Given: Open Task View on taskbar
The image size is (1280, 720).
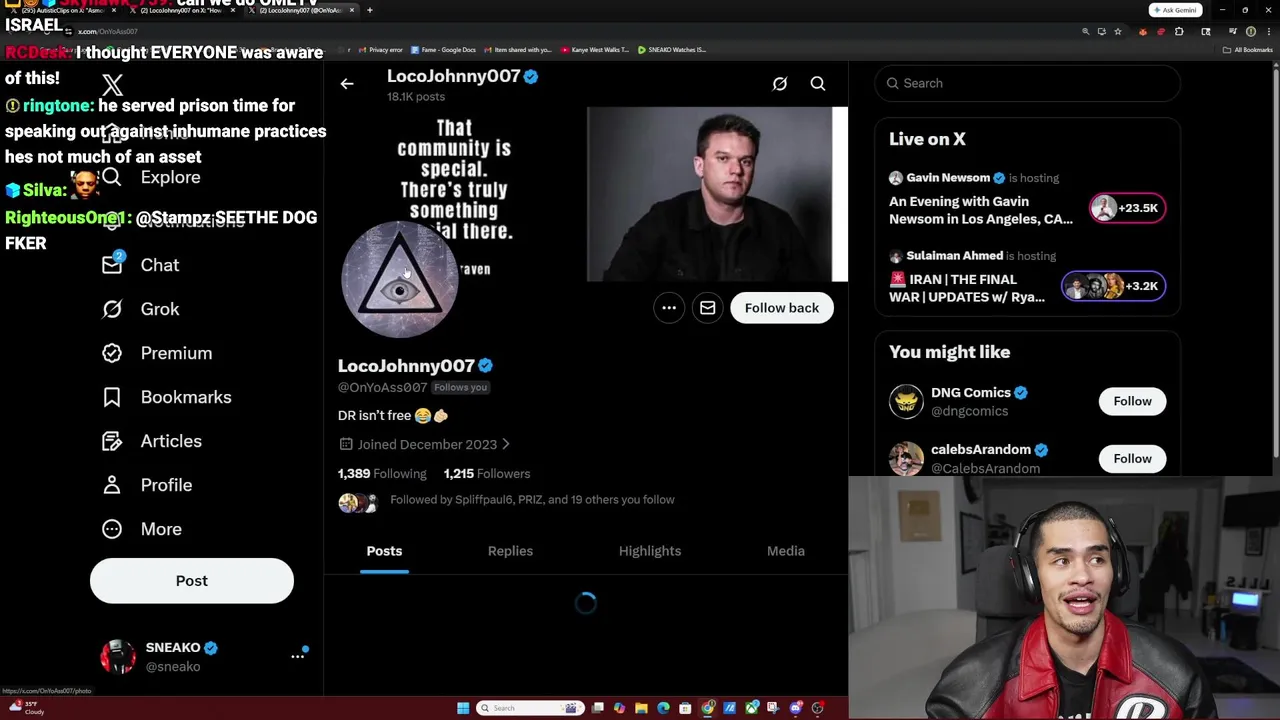Looking at the screenshot, I should coord(598,708).
